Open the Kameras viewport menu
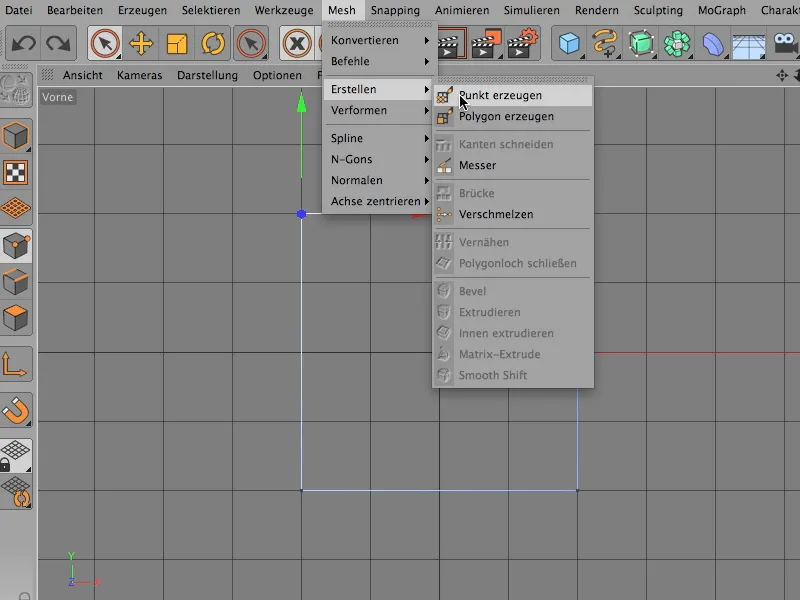This screenshot has width=800, height=600. pyautogui.click(x=139, y=75)
